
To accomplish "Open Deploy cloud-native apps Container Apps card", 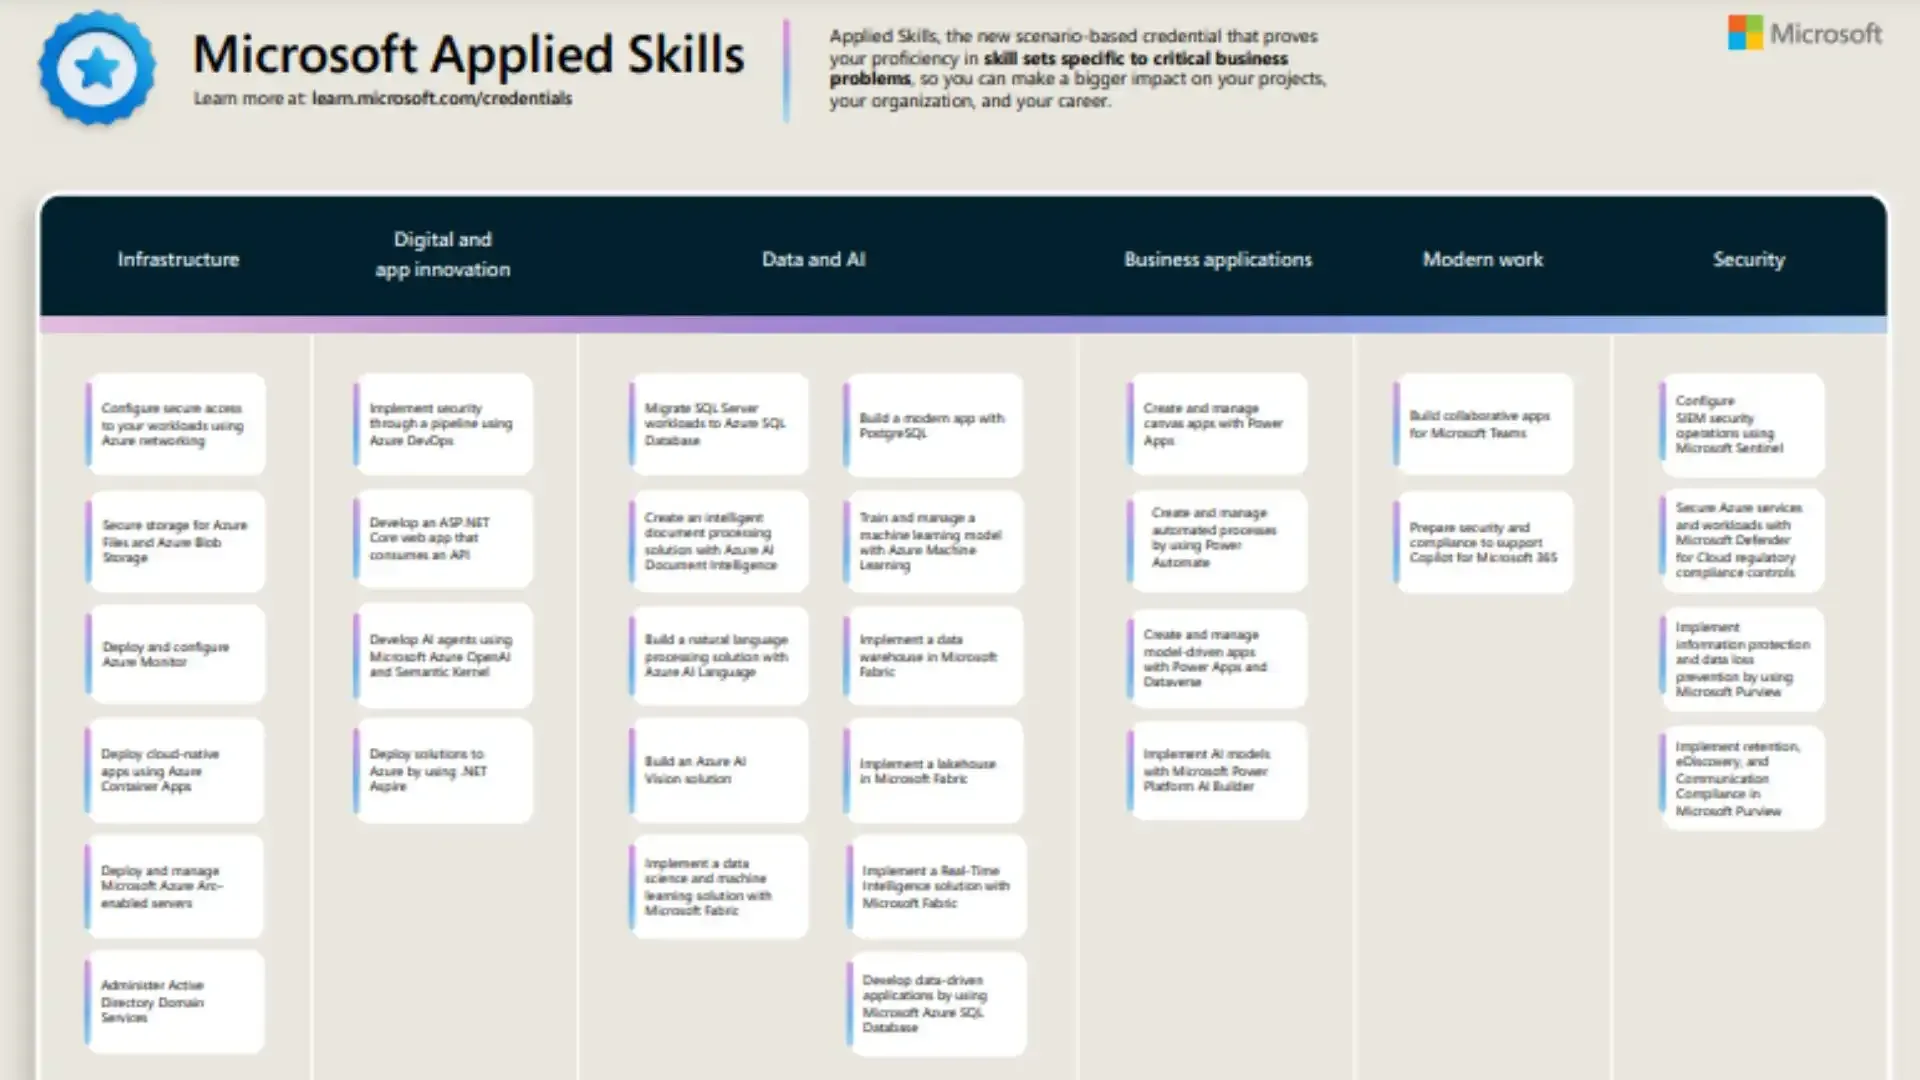I will click(x=175, y=770).
